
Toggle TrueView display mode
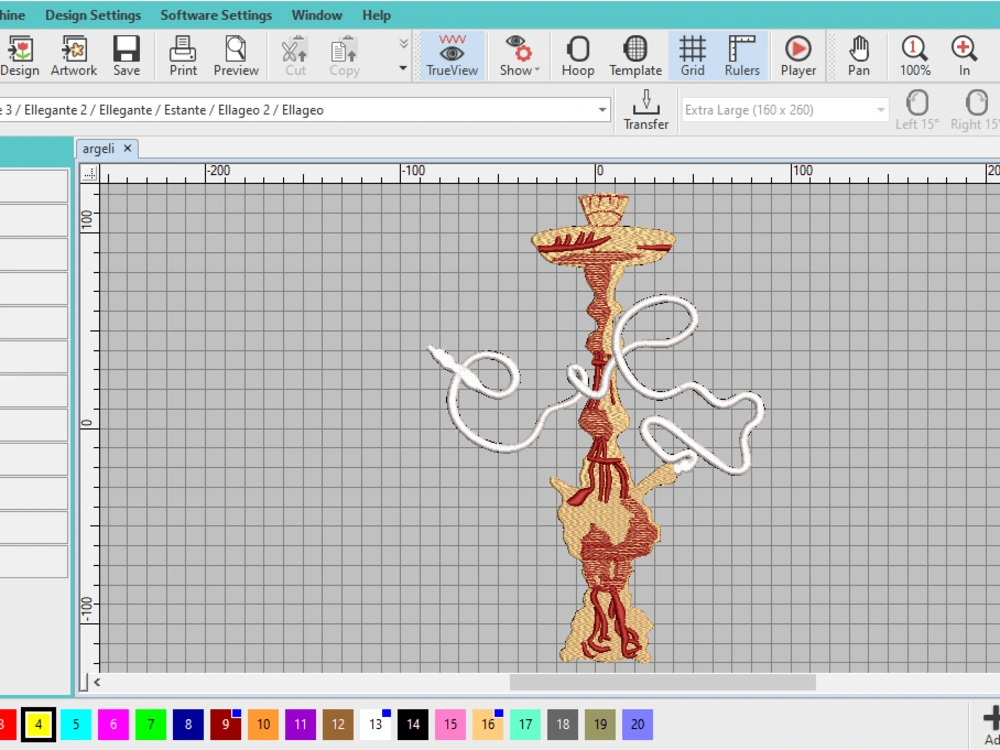(452, 56)
